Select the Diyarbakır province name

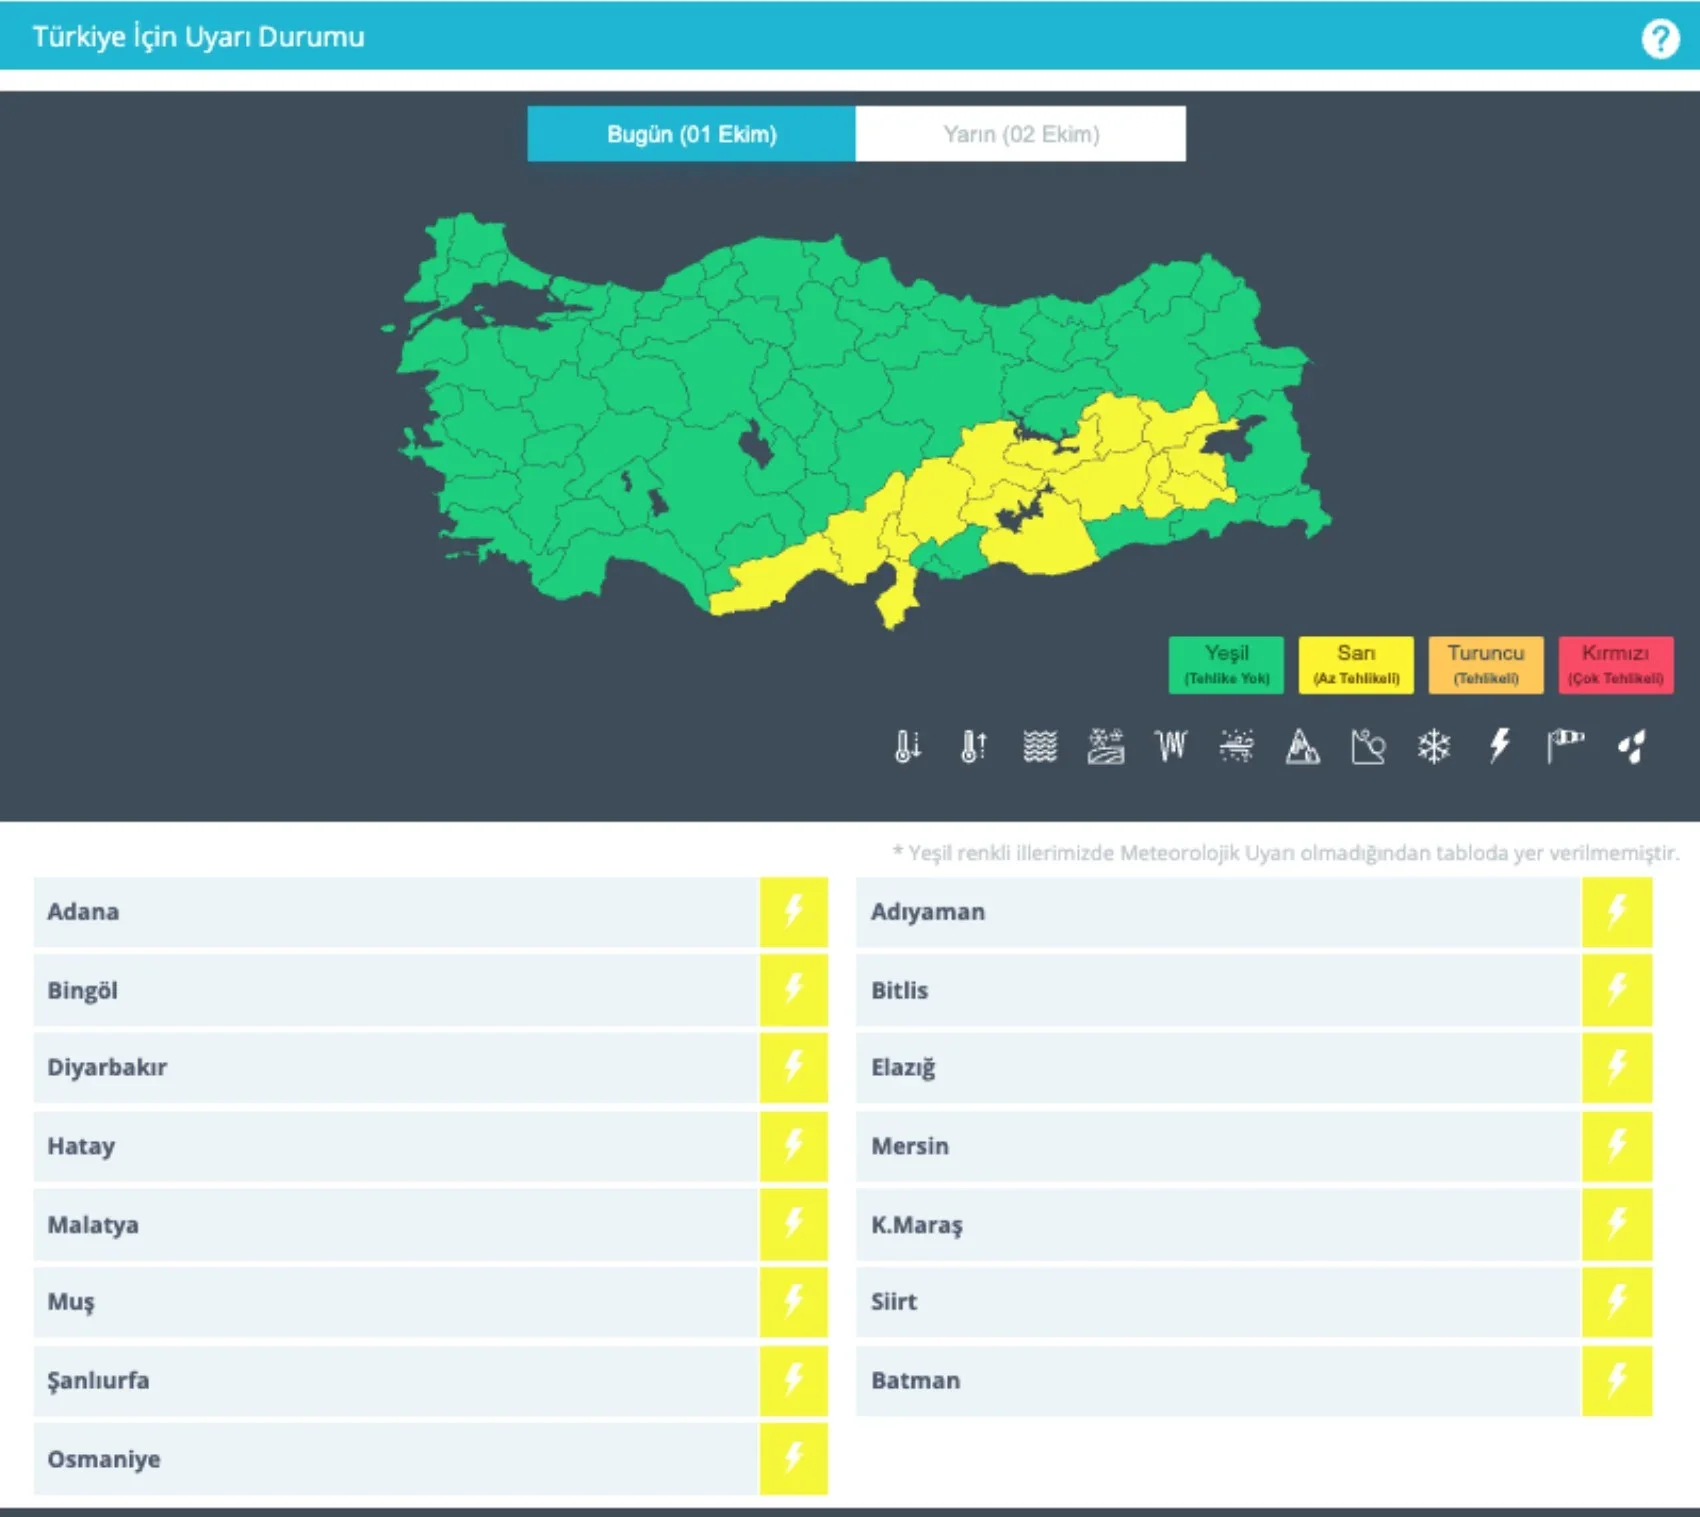[x=107, y=1067]
